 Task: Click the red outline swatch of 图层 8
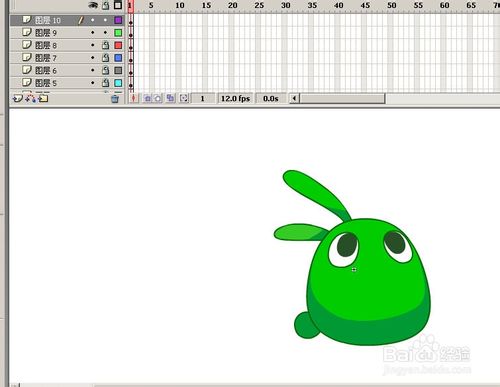(118, 45)
